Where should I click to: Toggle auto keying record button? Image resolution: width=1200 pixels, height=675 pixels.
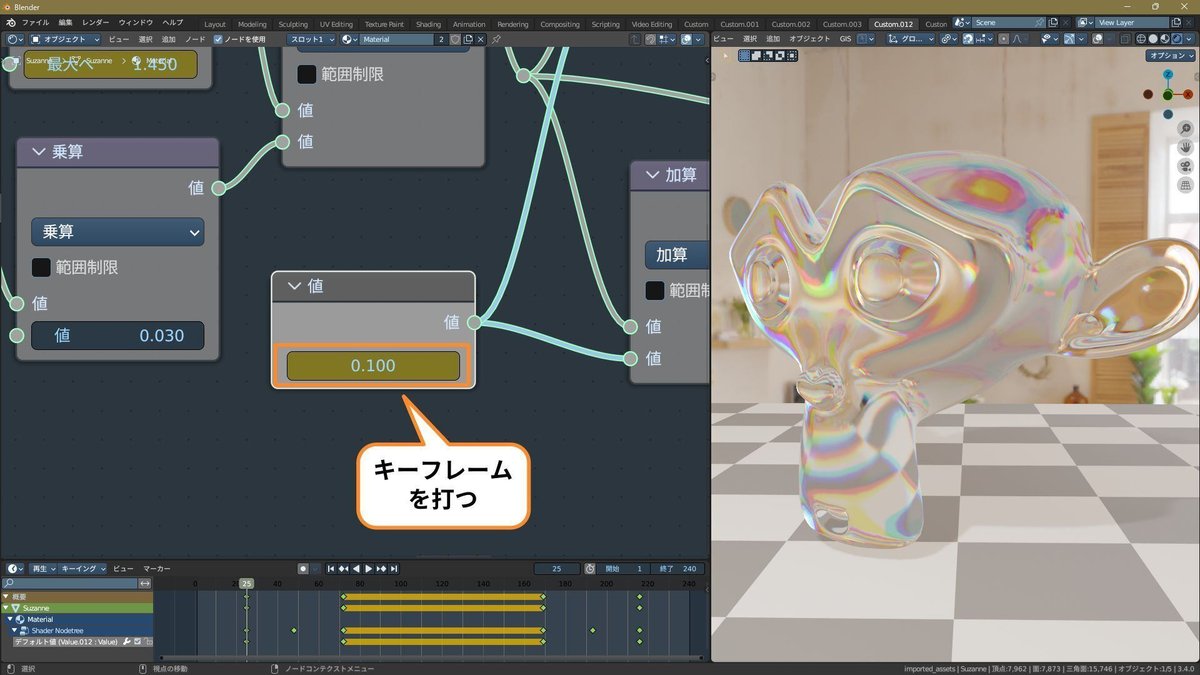coord(303,568)
